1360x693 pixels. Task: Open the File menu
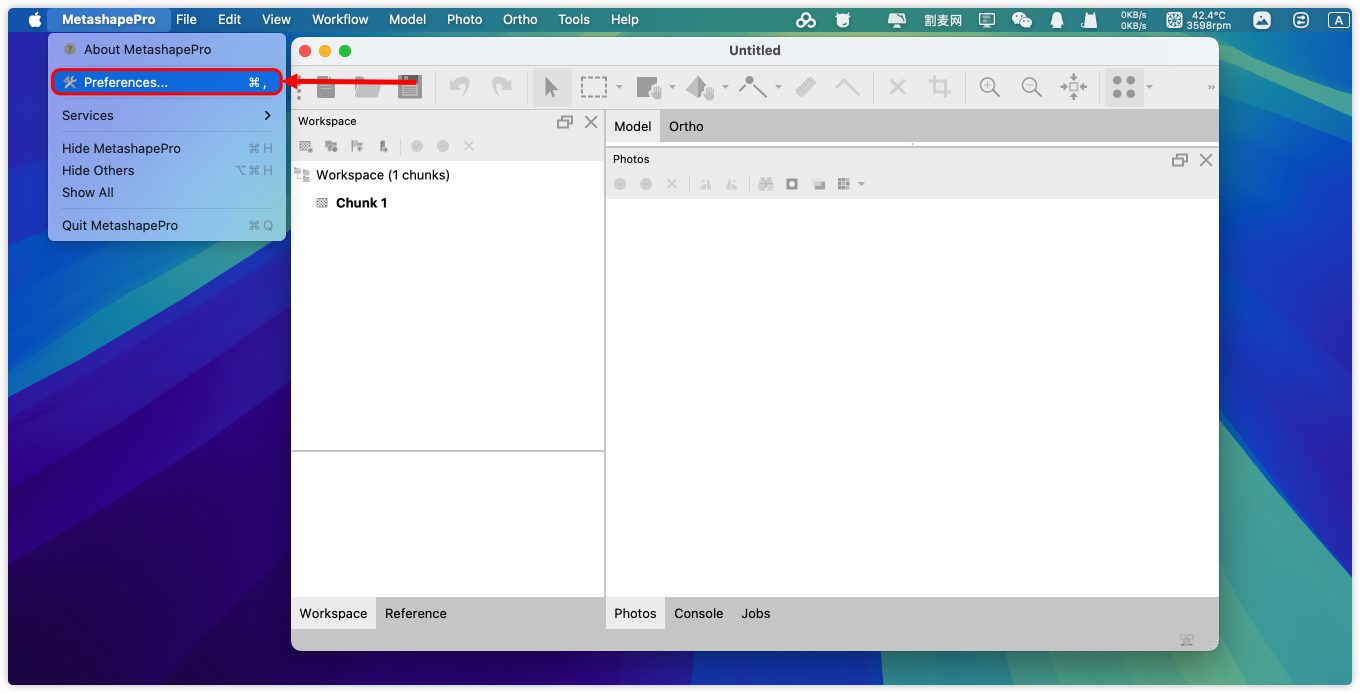point(186,19)
